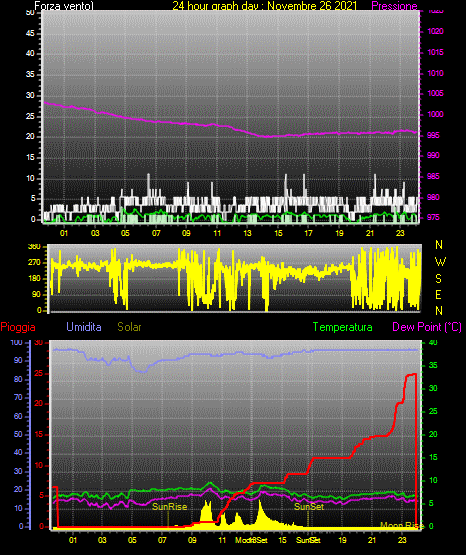Click the 360 wind direction axis value
This screenshot has height=555, width=466.
(34, 247)
